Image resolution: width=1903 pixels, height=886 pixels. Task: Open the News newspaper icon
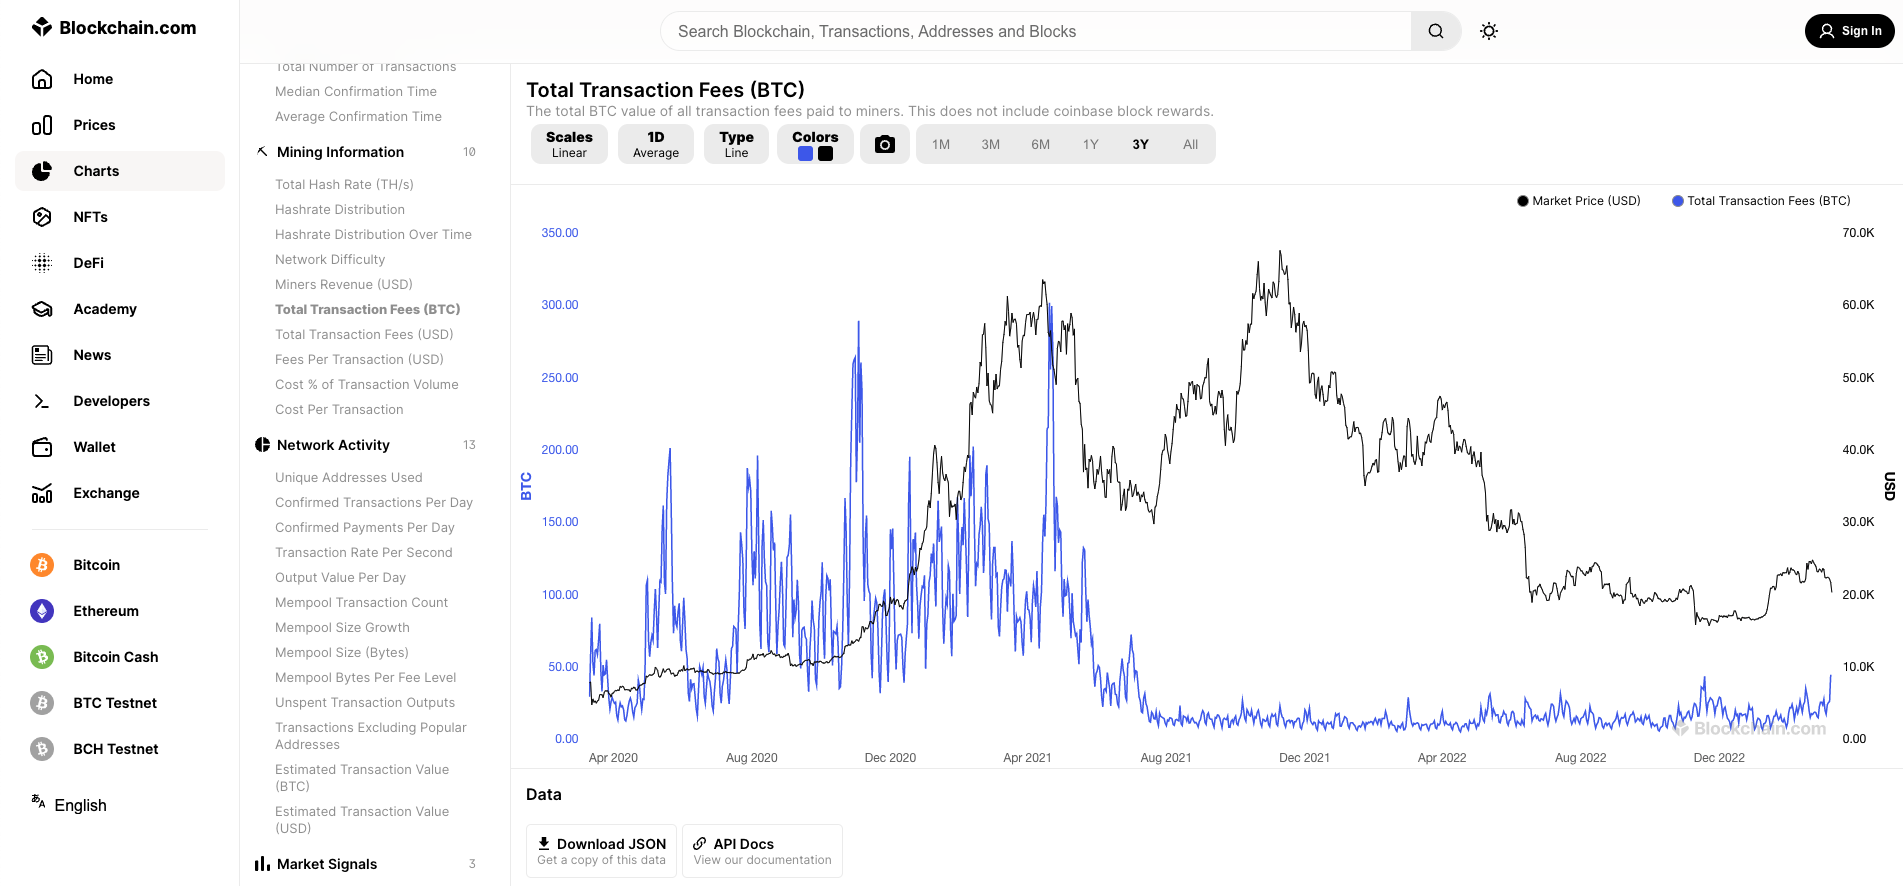coord(42,355)
